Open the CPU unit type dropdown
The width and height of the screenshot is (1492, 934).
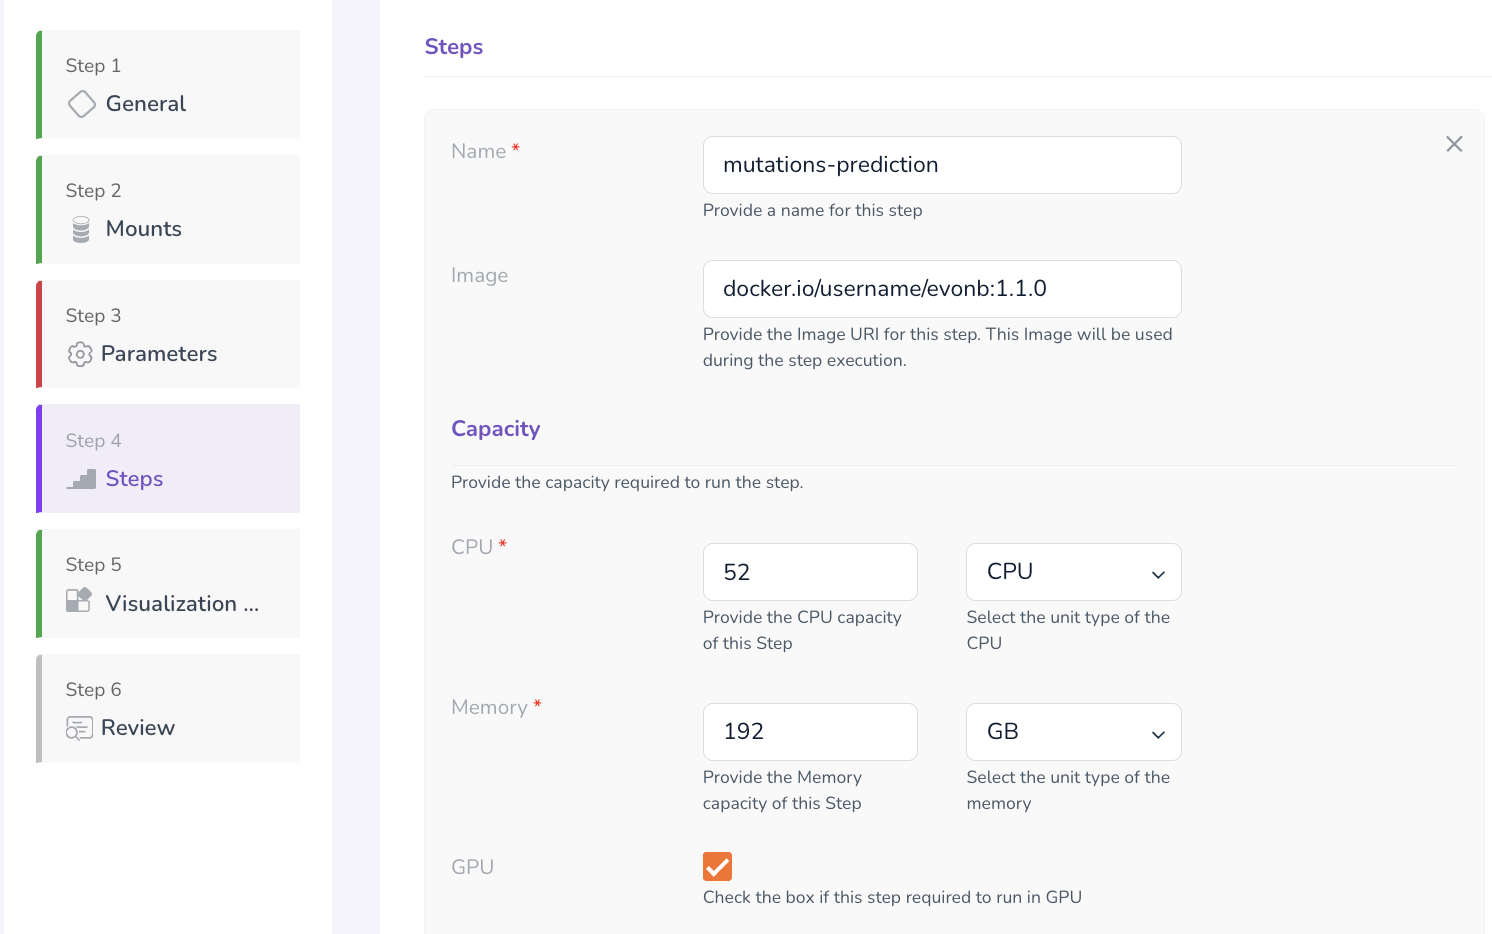pyautogui.click(x=1072, y=572)
